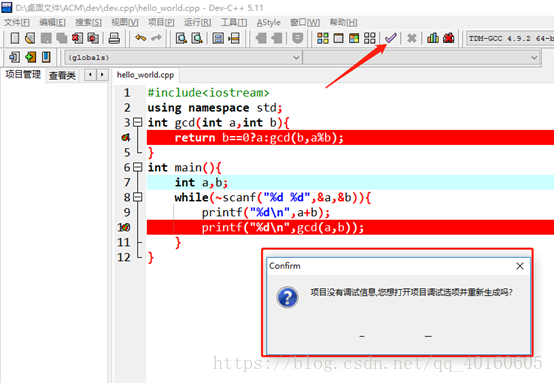Switch to the 查看类 tab
The image size is (554, 383).
[62, 75]
